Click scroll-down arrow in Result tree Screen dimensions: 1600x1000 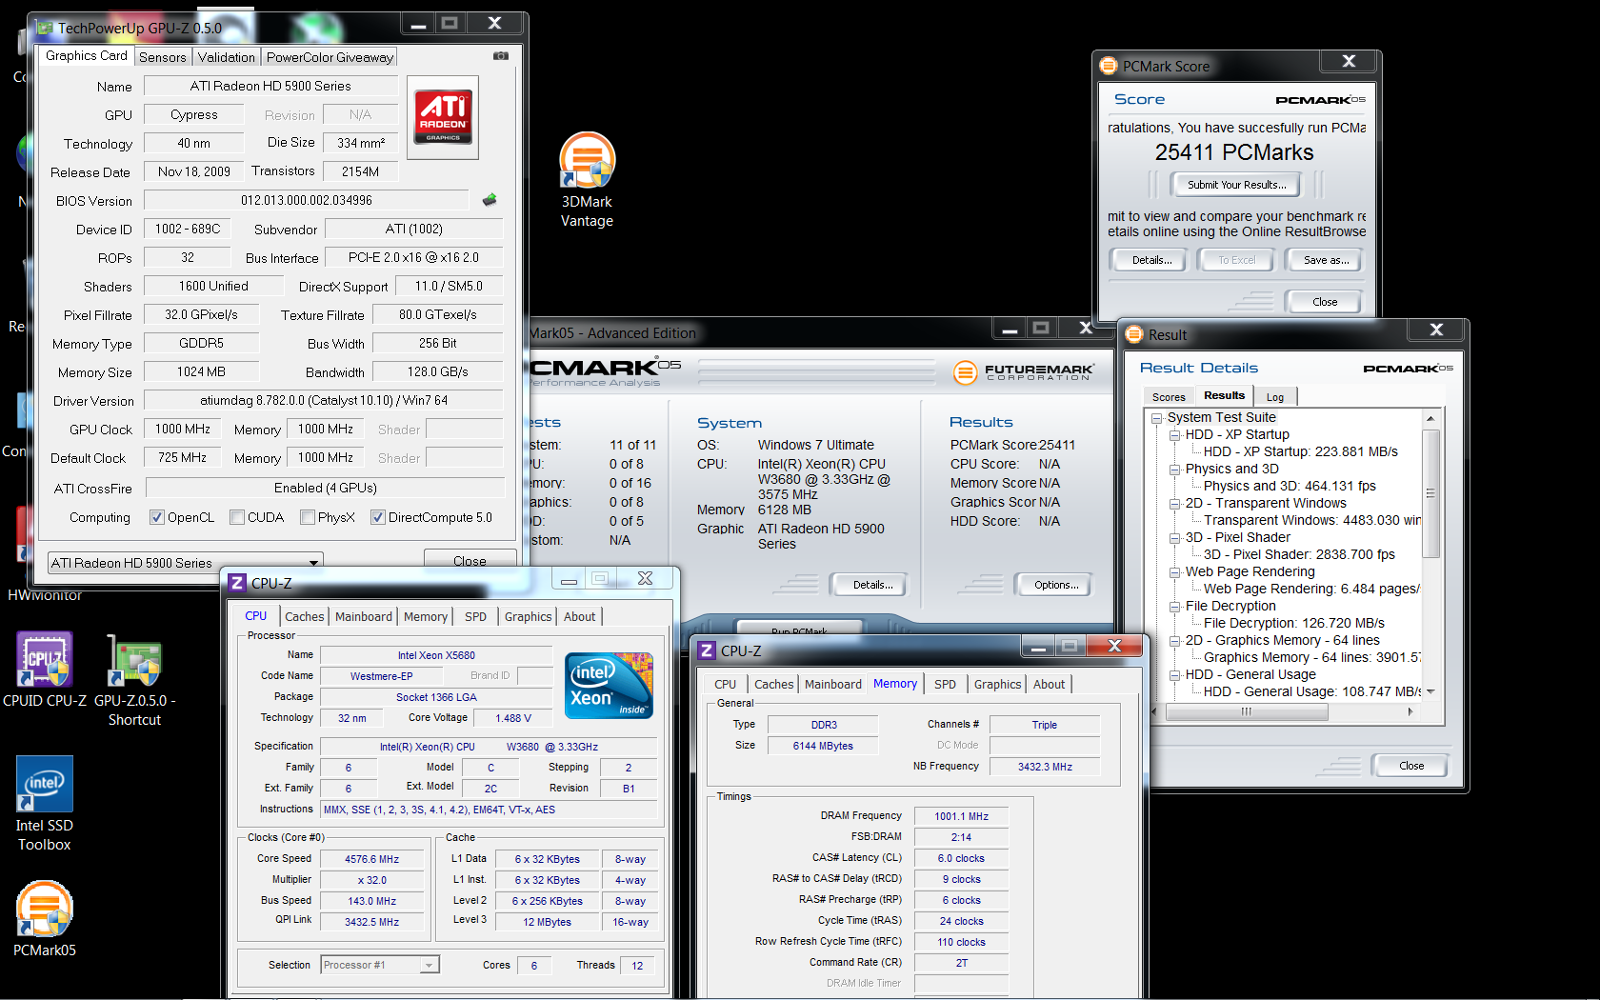click(1430, 691)
